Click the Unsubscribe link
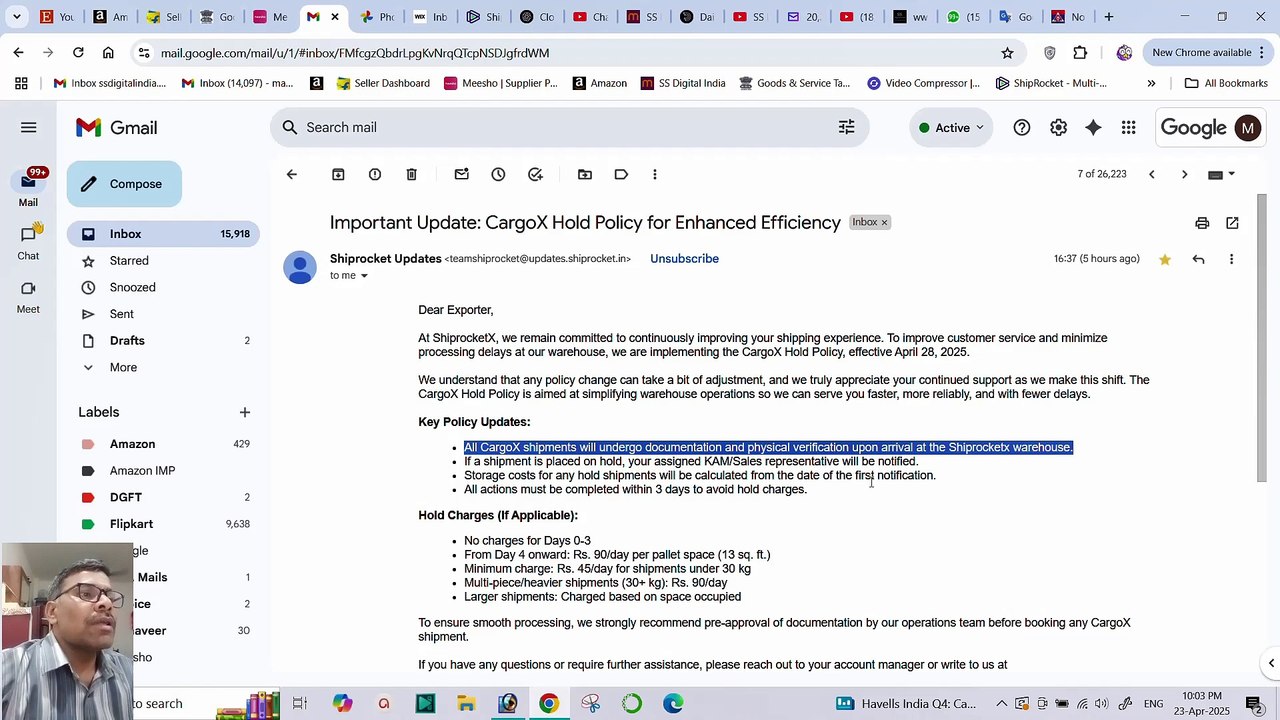The image size is (1280, 720). pyautogui.click(x=684, y=259)
